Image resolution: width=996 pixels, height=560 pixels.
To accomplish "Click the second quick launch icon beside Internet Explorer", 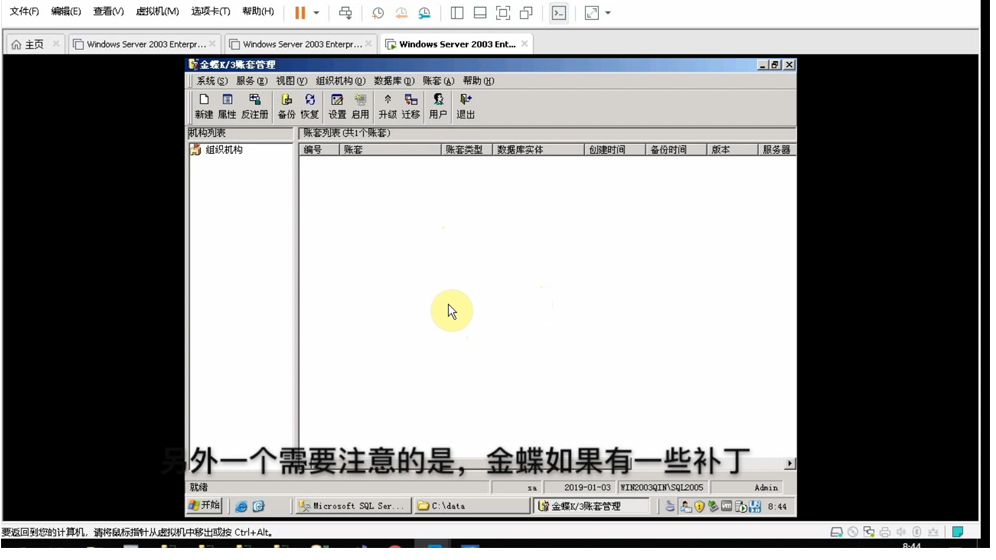I will (259, 506).
